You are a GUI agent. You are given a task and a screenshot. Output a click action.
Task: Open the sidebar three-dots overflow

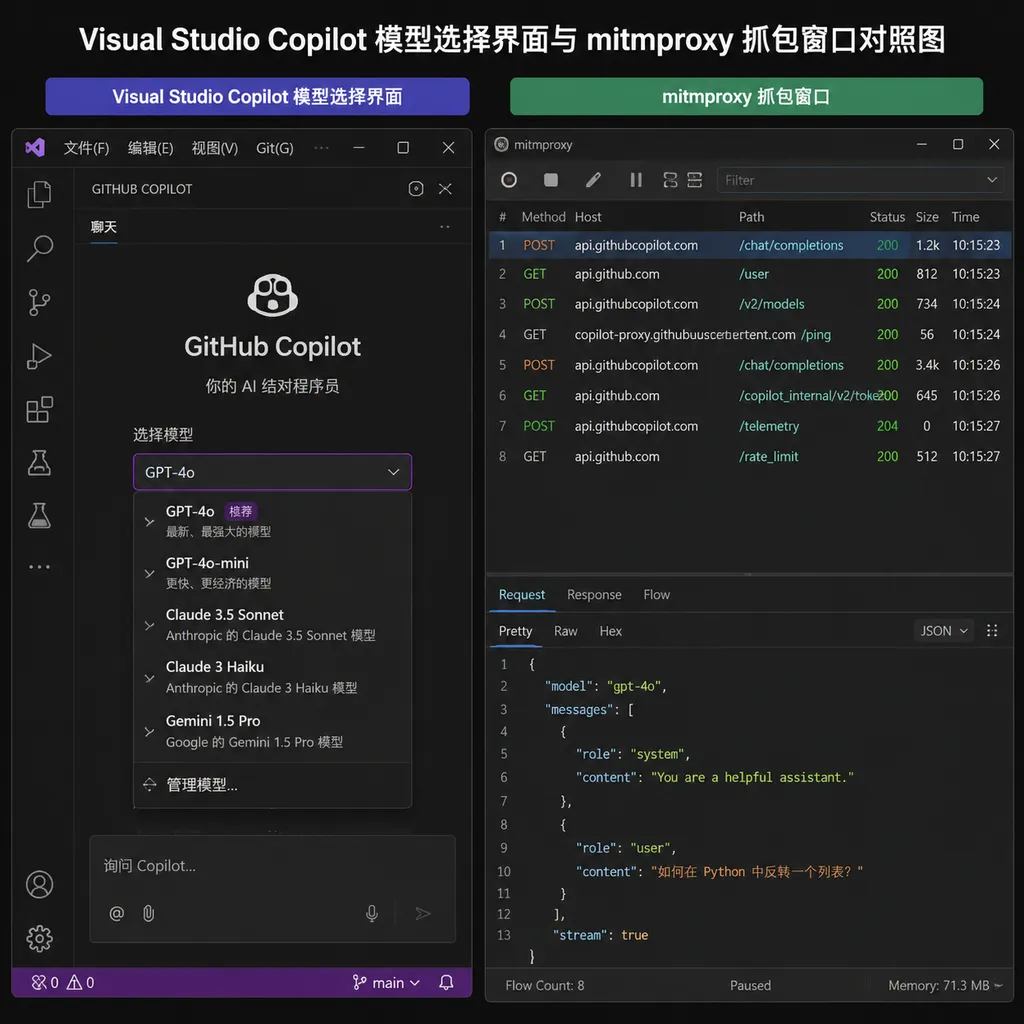(x=39, y=567)
